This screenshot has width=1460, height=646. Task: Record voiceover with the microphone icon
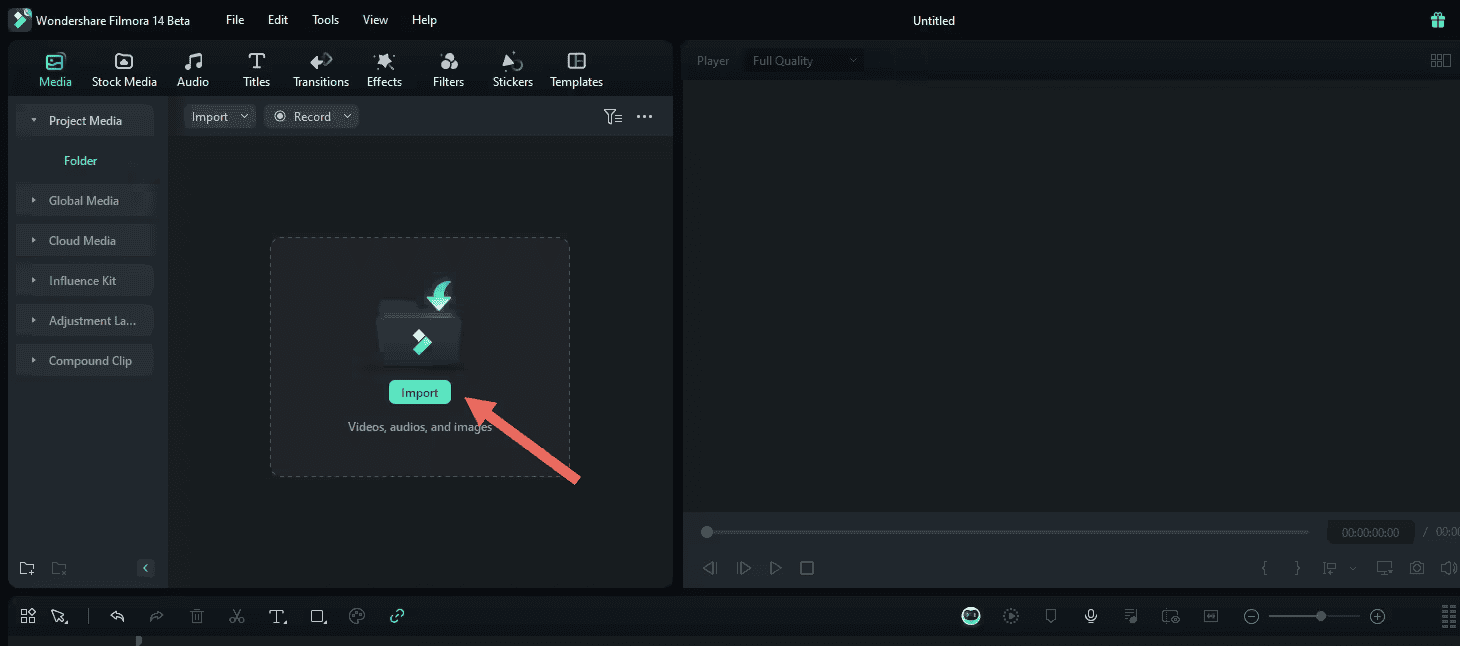1091,616
